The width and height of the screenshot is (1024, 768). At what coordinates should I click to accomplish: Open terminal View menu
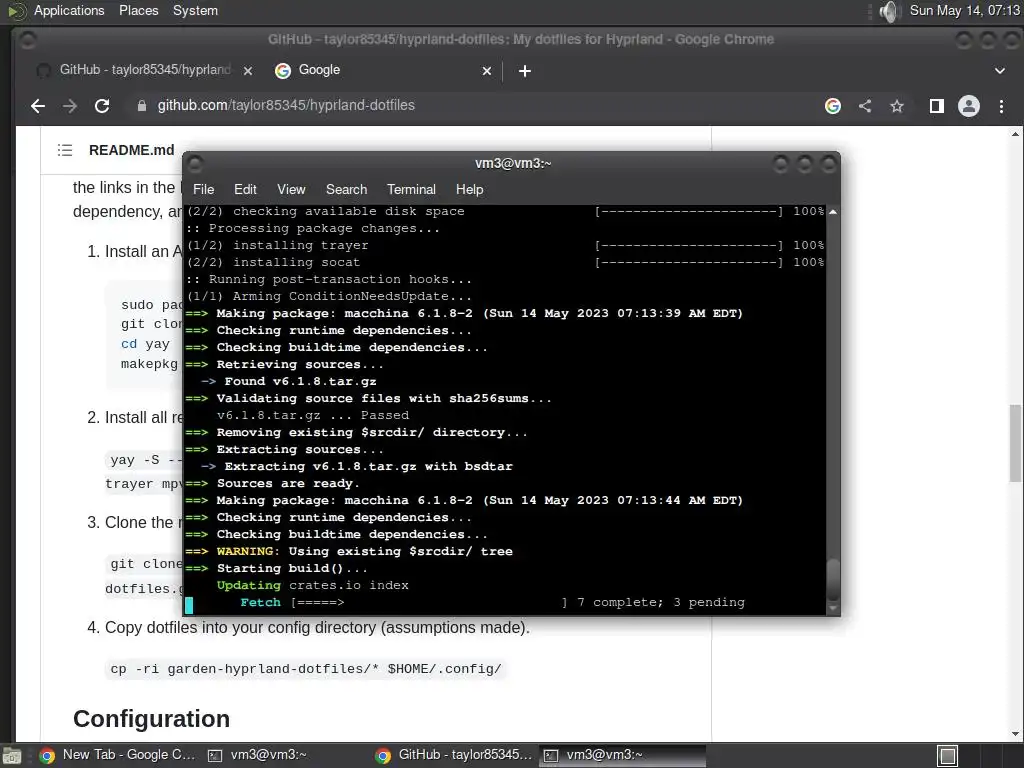[291, 189]
